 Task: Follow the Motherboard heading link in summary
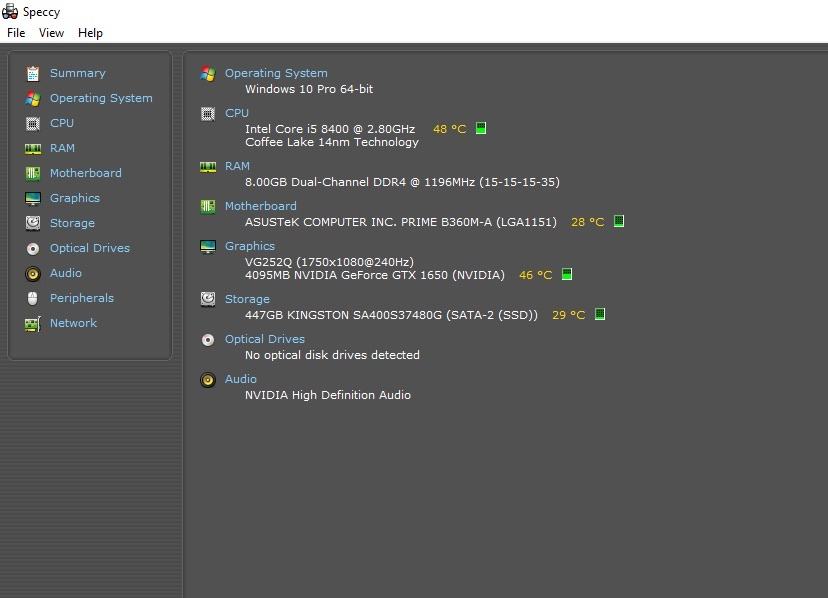pos(261,206)
